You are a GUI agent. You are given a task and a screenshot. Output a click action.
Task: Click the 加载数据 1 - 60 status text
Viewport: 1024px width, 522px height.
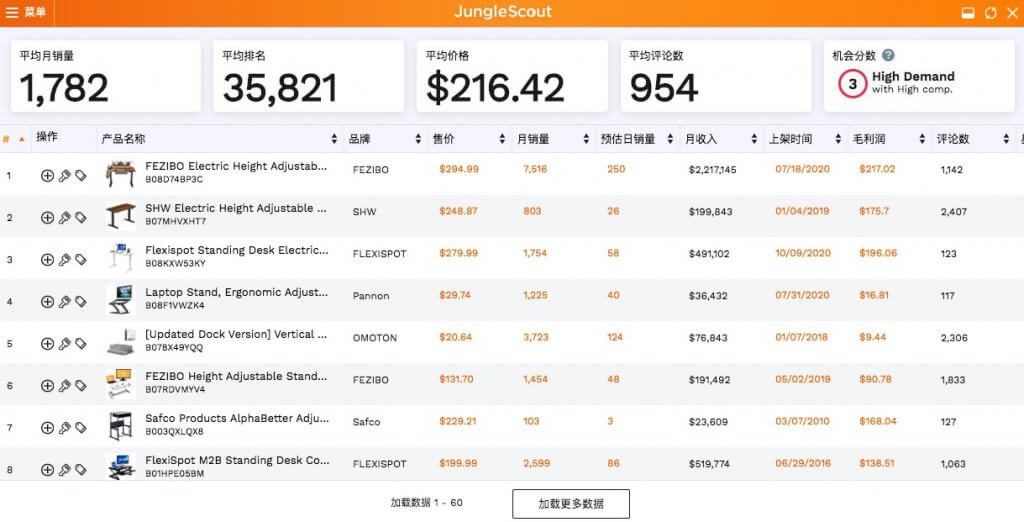(x=426, y=503)
